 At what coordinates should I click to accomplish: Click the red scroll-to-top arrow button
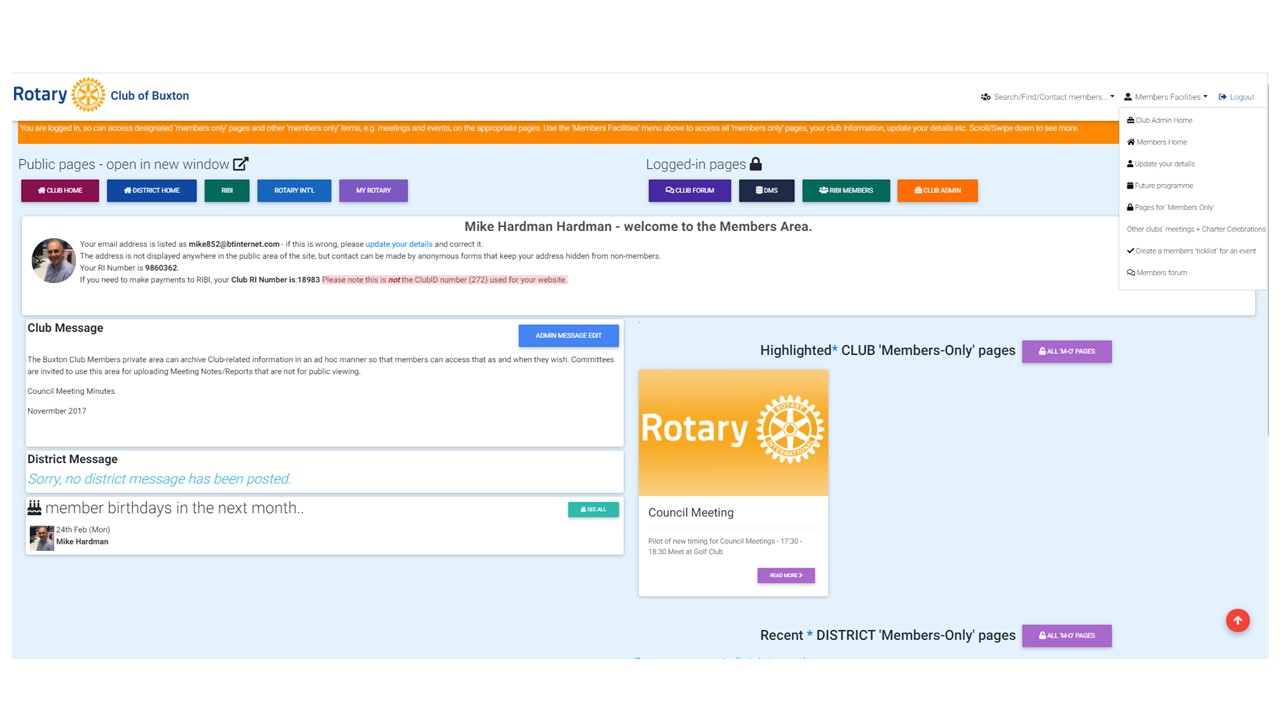[x=1237, y=621]
